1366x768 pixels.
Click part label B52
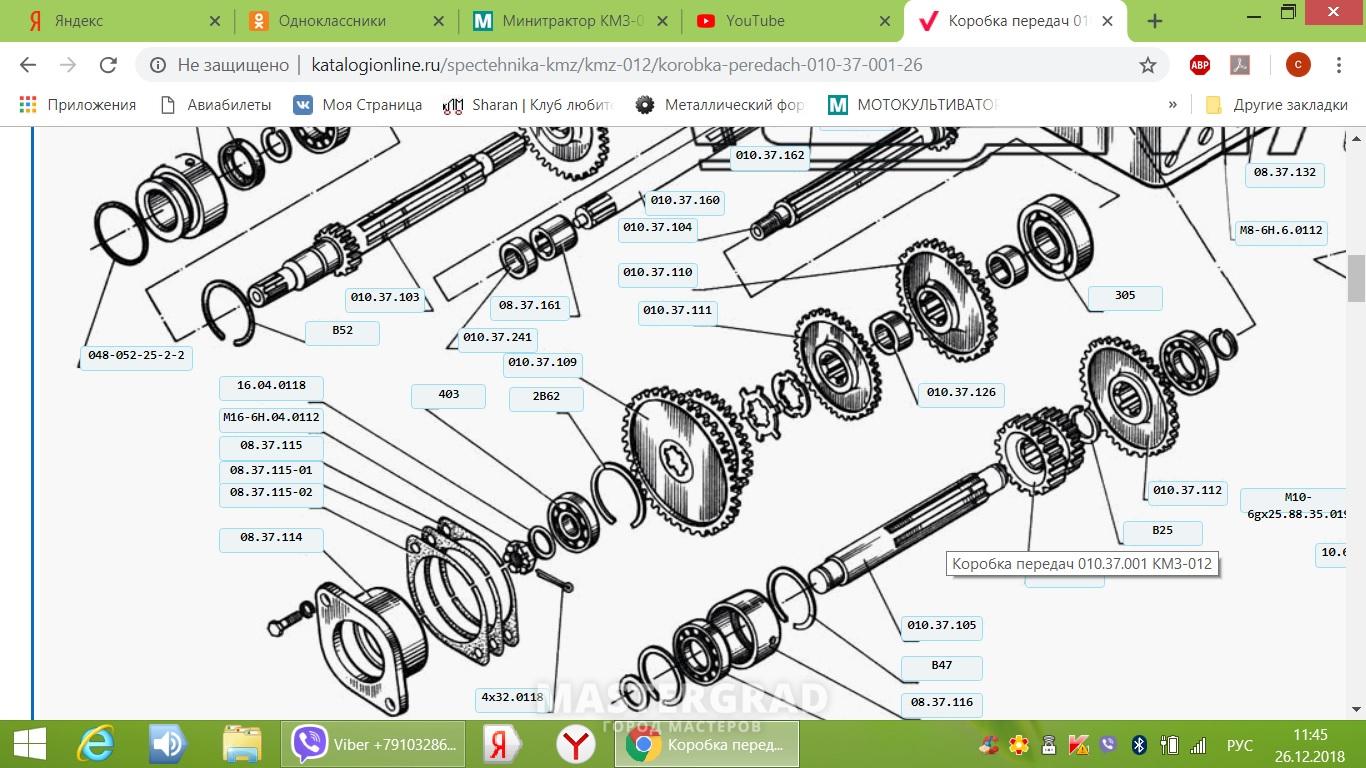click(343, 331)
